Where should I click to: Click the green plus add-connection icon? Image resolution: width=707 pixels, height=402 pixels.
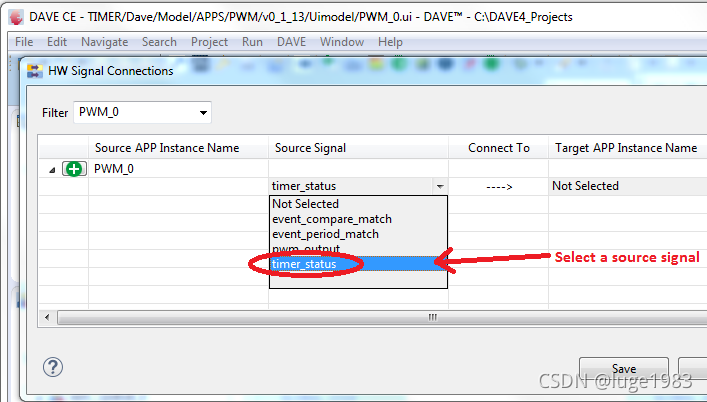click(74, 169)
